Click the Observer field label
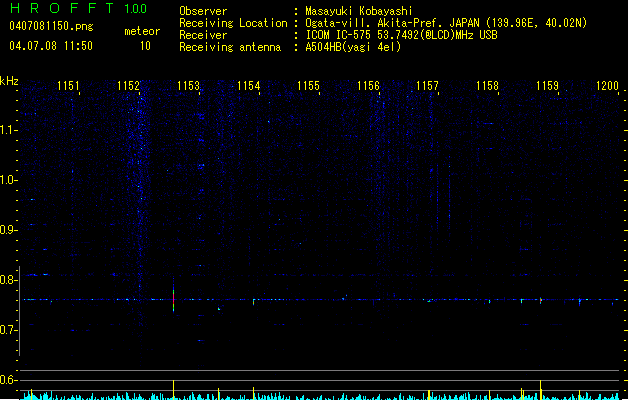This screenshot has width=629, height=400. 203,11
